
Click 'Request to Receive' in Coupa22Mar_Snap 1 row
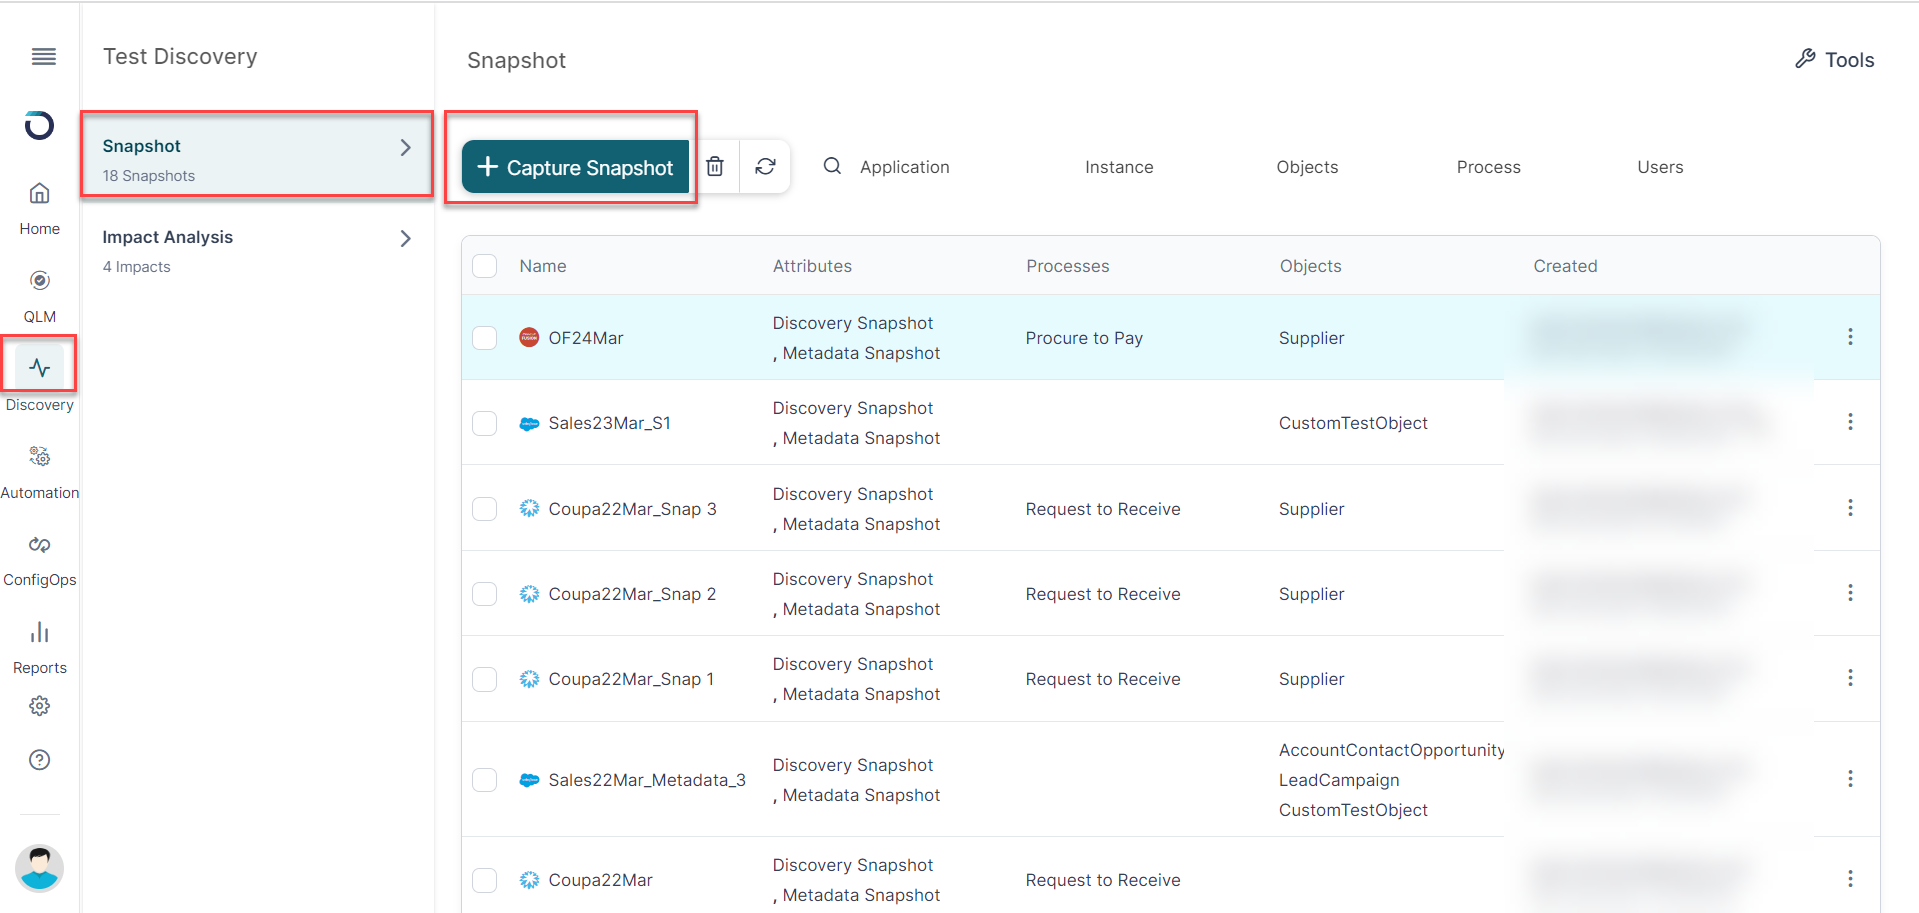(x=1103, y=679)
